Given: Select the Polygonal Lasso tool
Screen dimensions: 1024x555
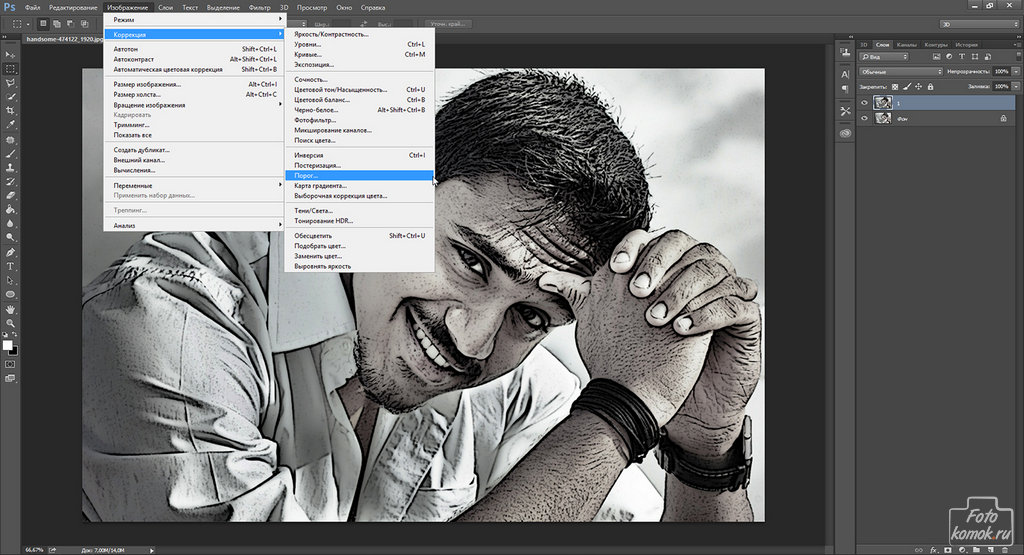Looking at the screenshot, I should [x=10, y=83].
